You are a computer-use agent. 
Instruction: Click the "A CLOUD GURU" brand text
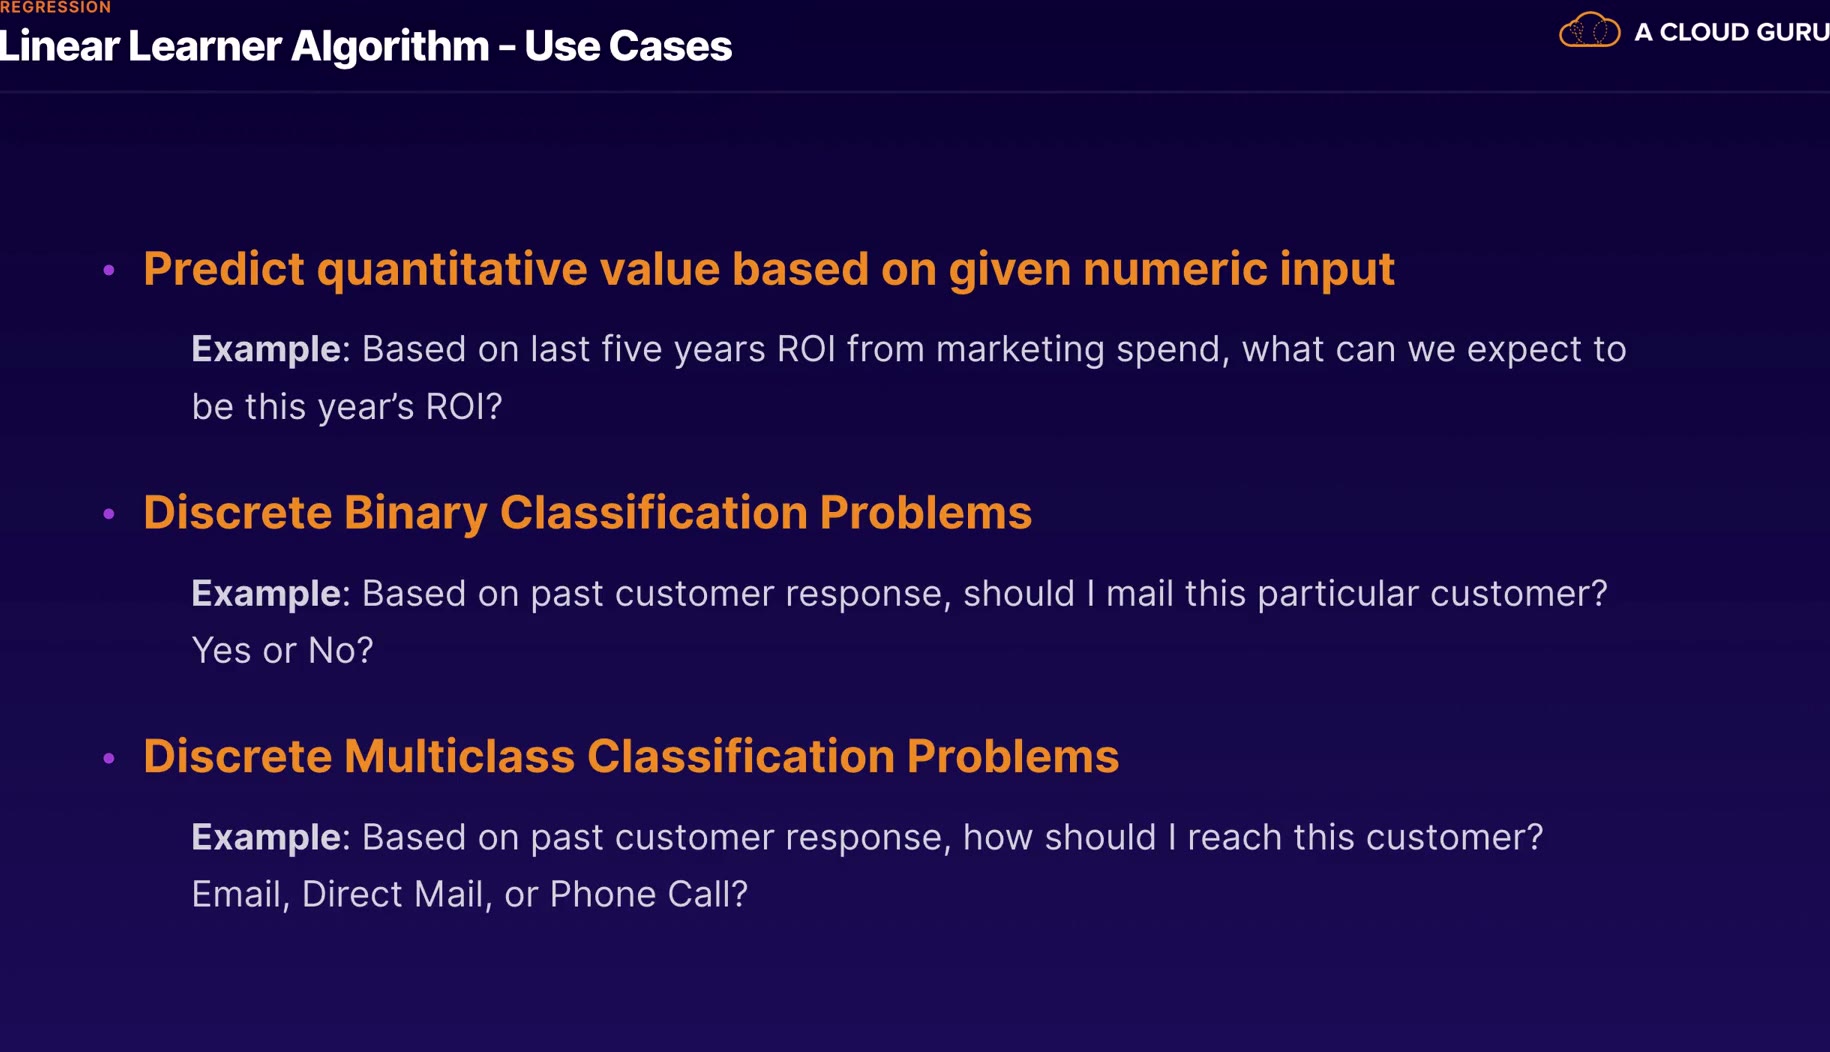[1730, 32]
